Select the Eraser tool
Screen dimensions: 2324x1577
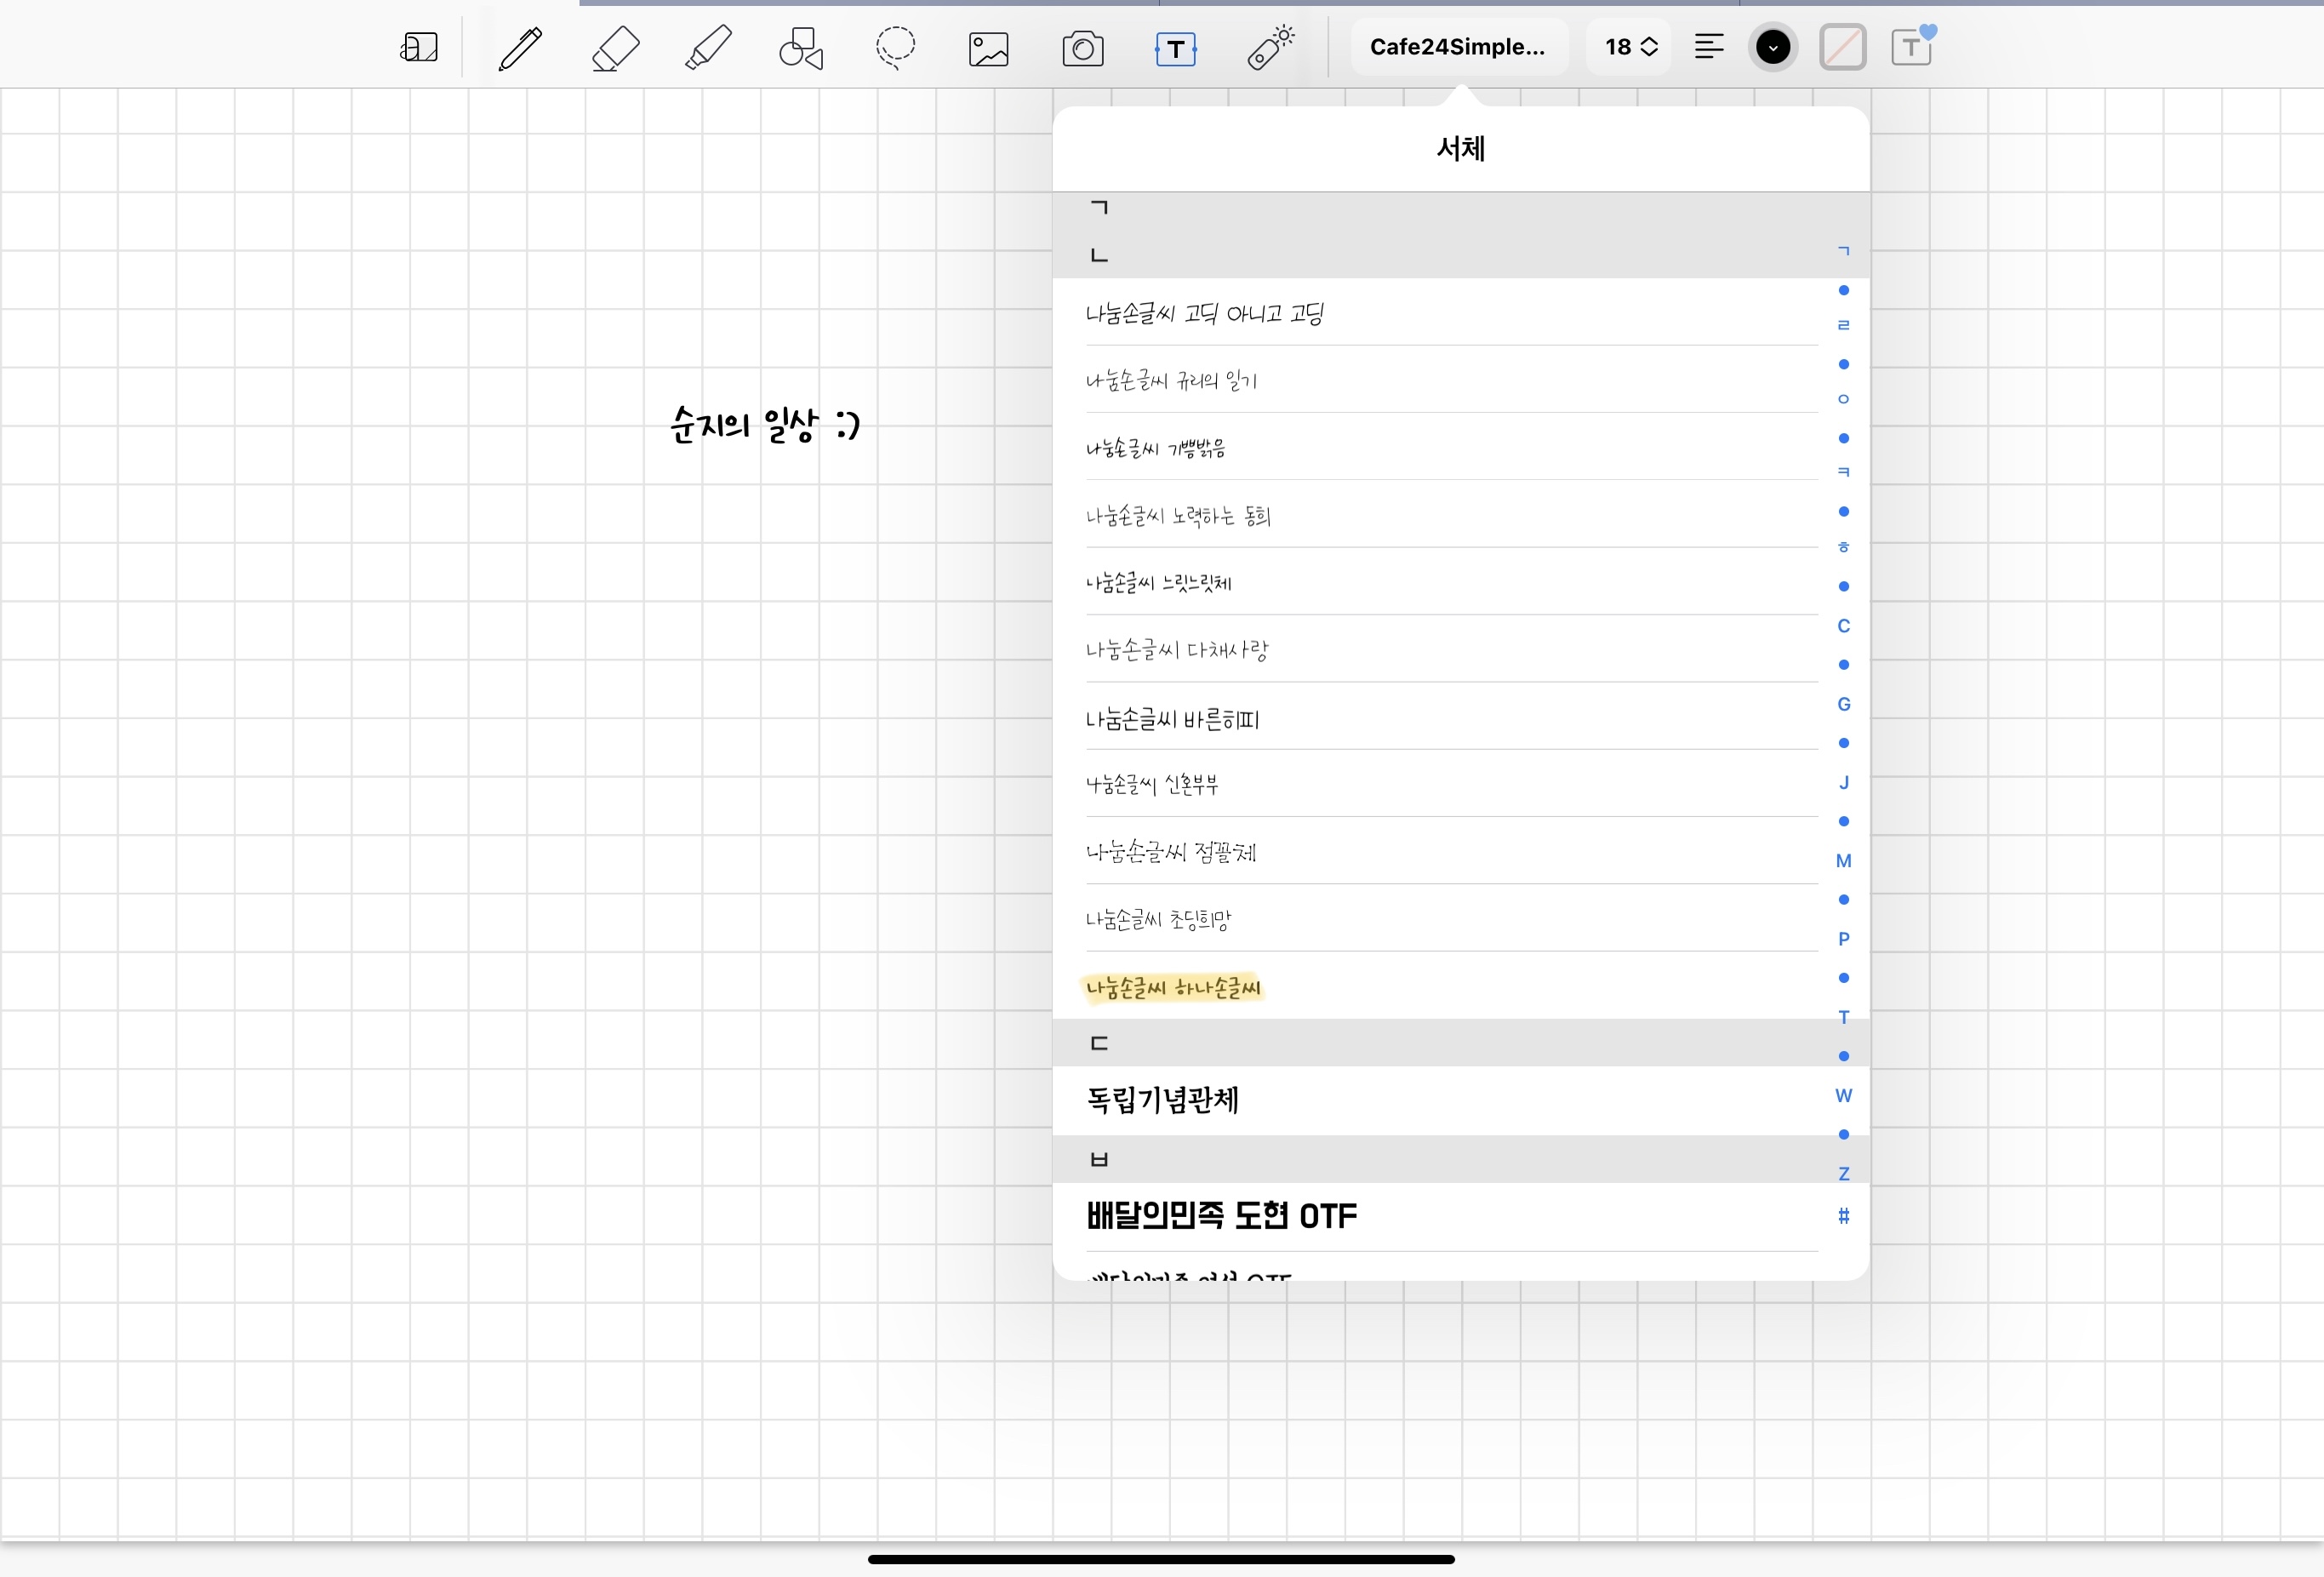615,48
